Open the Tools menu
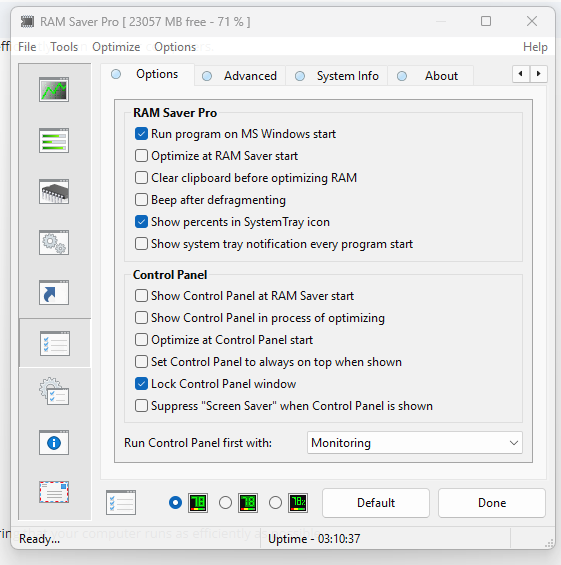561x565 pixels. tap(64, 47)
